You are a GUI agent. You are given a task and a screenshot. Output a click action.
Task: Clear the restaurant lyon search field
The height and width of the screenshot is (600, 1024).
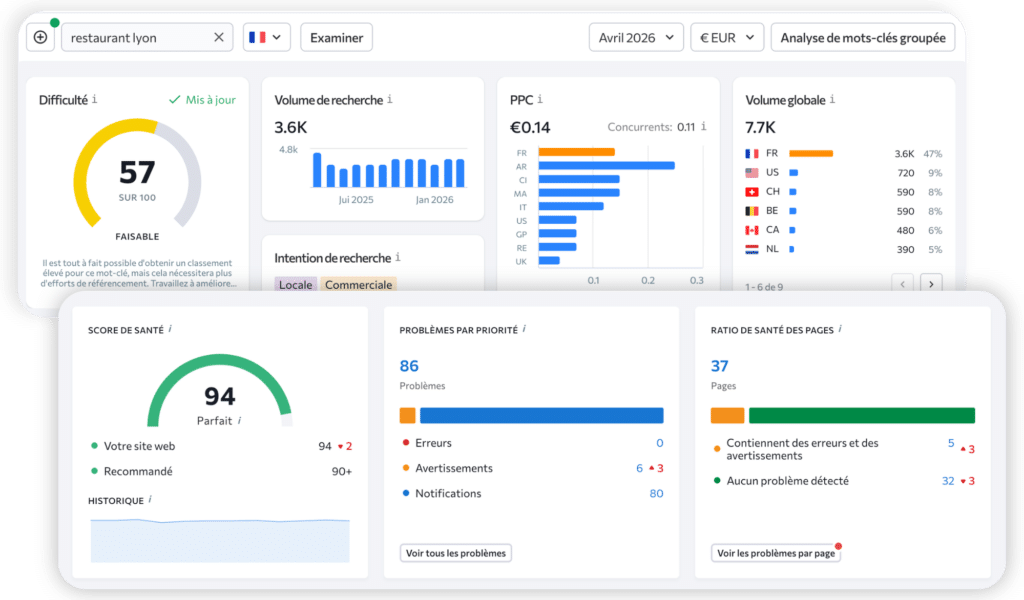219,37
